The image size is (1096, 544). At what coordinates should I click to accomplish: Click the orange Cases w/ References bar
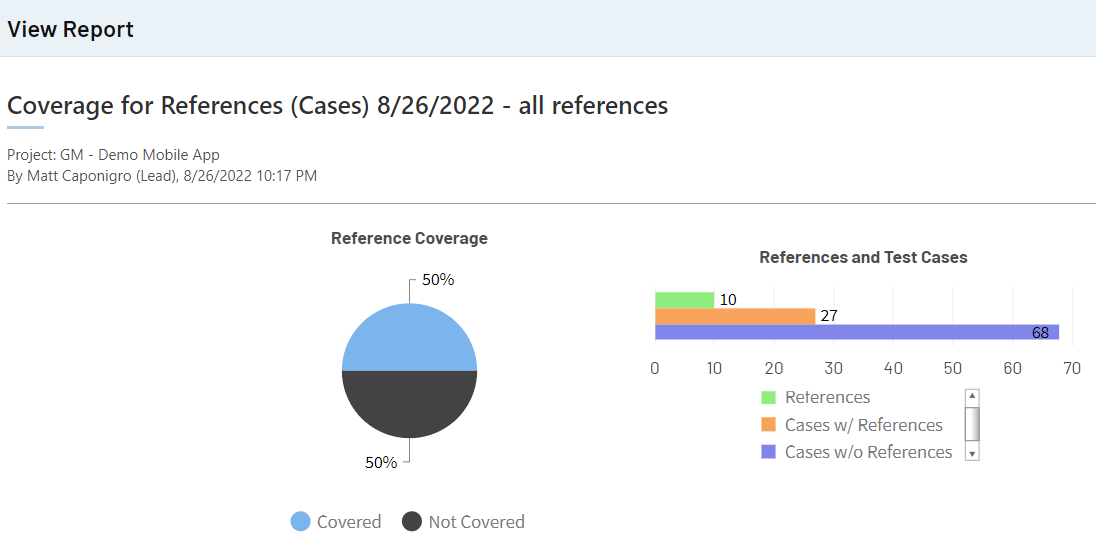coord(735,316)
